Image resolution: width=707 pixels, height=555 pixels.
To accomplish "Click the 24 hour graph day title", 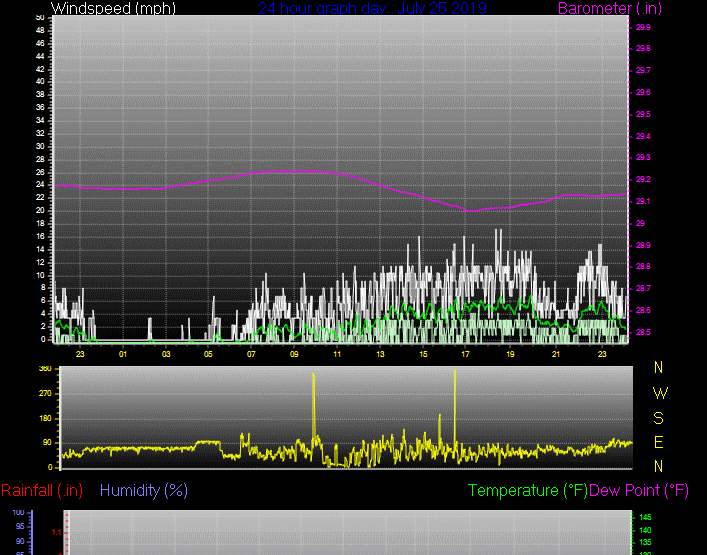I will click(x=372, y=8).
